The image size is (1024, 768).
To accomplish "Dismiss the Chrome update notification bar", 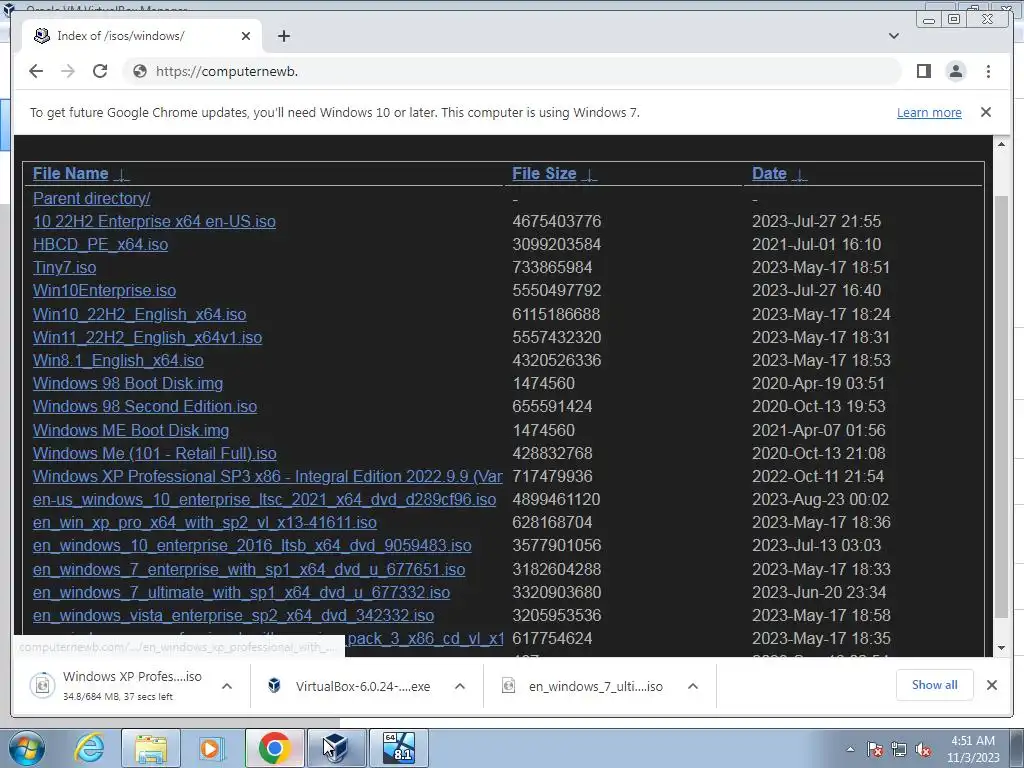I will (x=985, y=112).
